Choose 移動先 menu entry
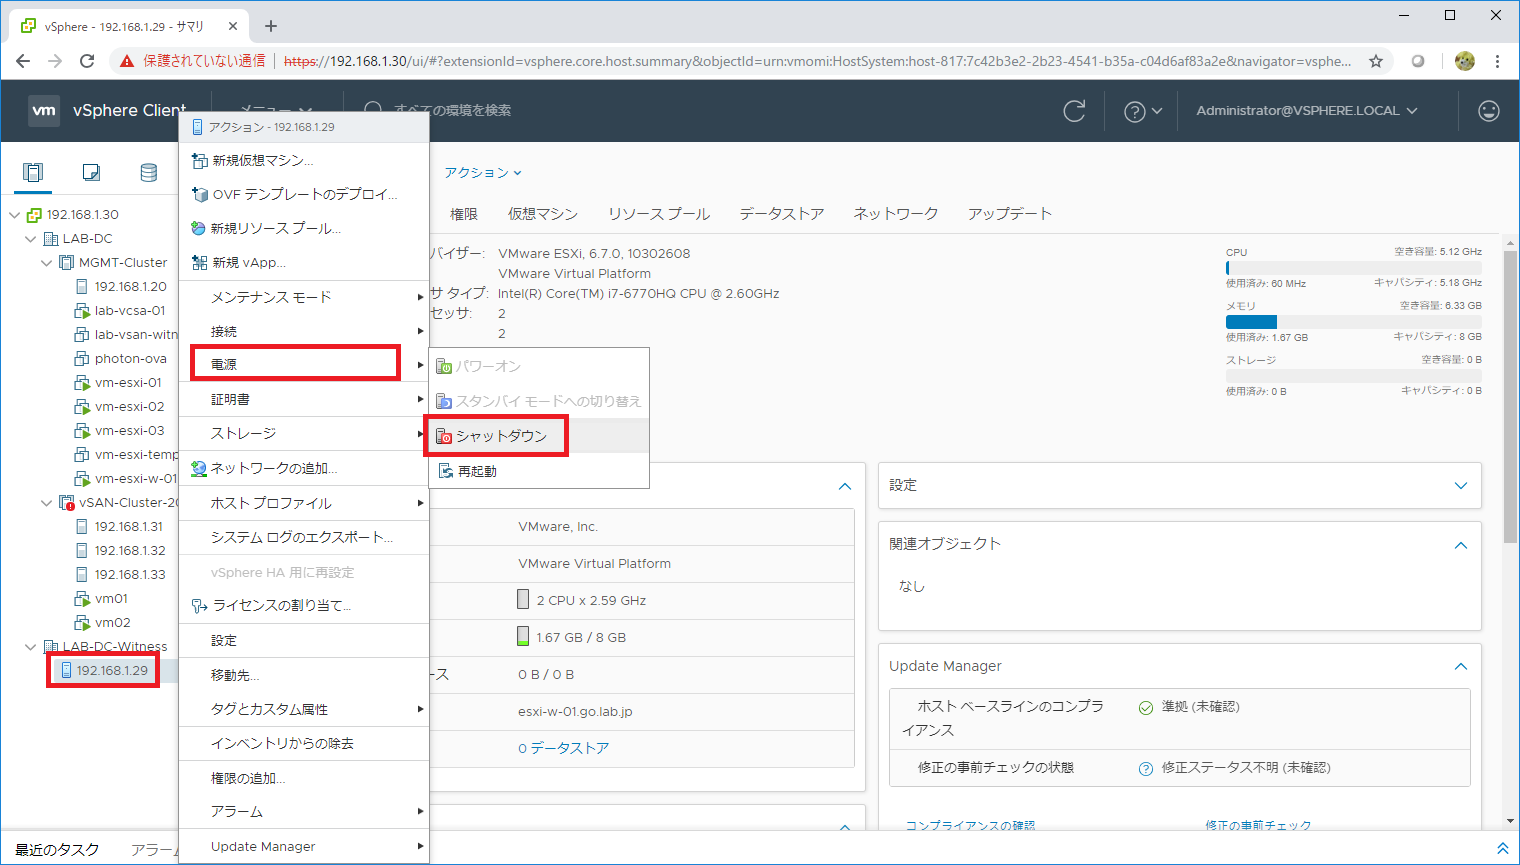Viewport: 1520px width, 865px height. (x=304, y=675)
